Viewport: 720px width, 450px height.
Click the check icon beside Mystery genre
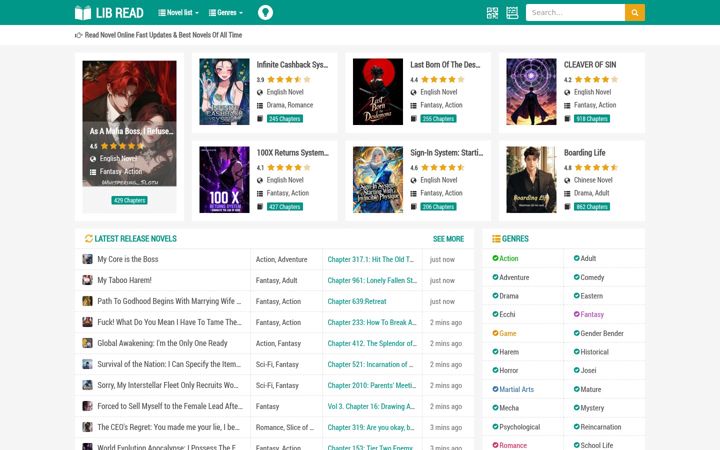click(x=576, y=407)
